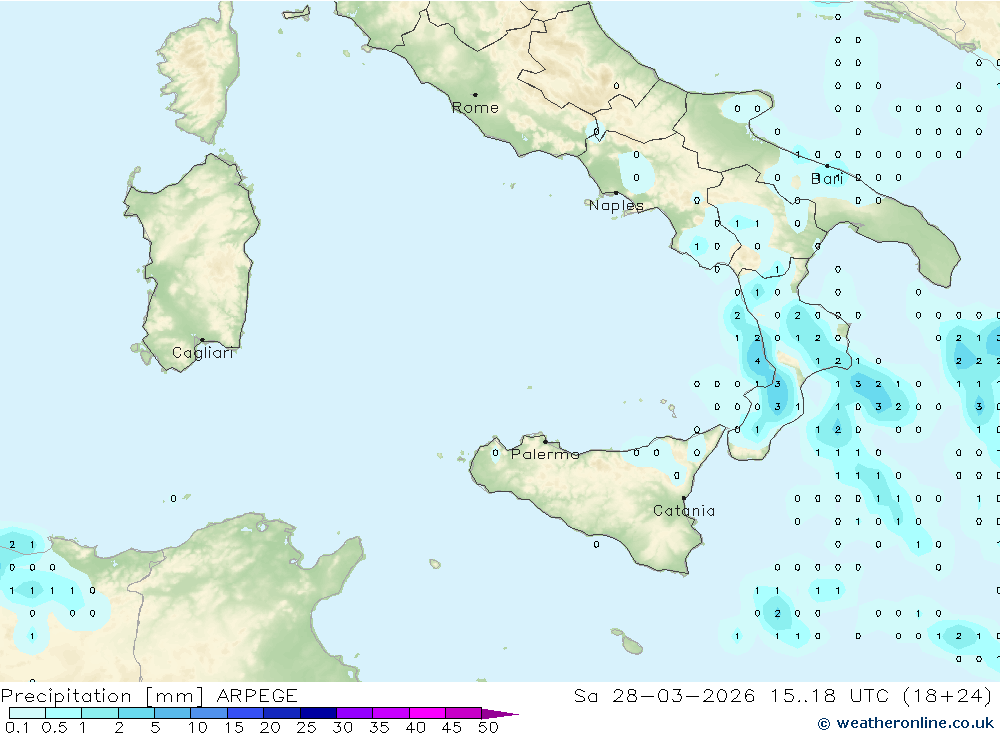The image size is (1000, 733).
Task: Click the precipitation value '4' over Calabria
Action: [x=757, y=361]
